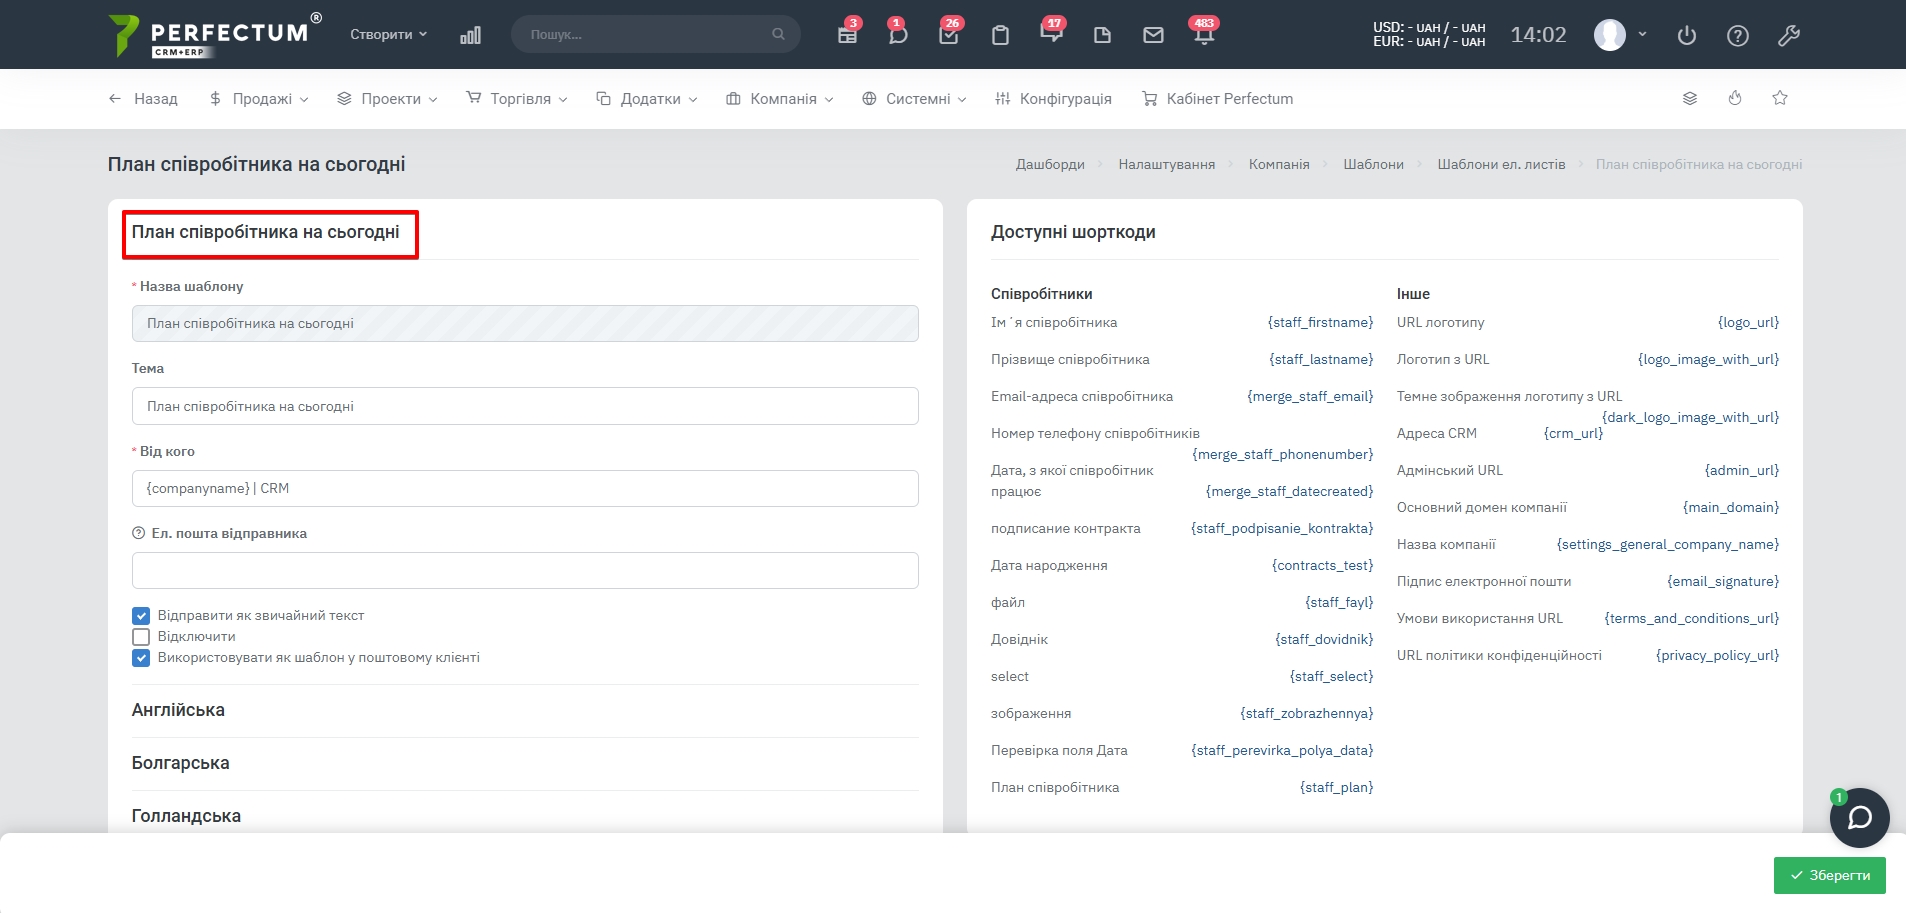Click 'Шаблони ел. листів' breadcrumb link
1906x913 pixels.
(1501, 164)
